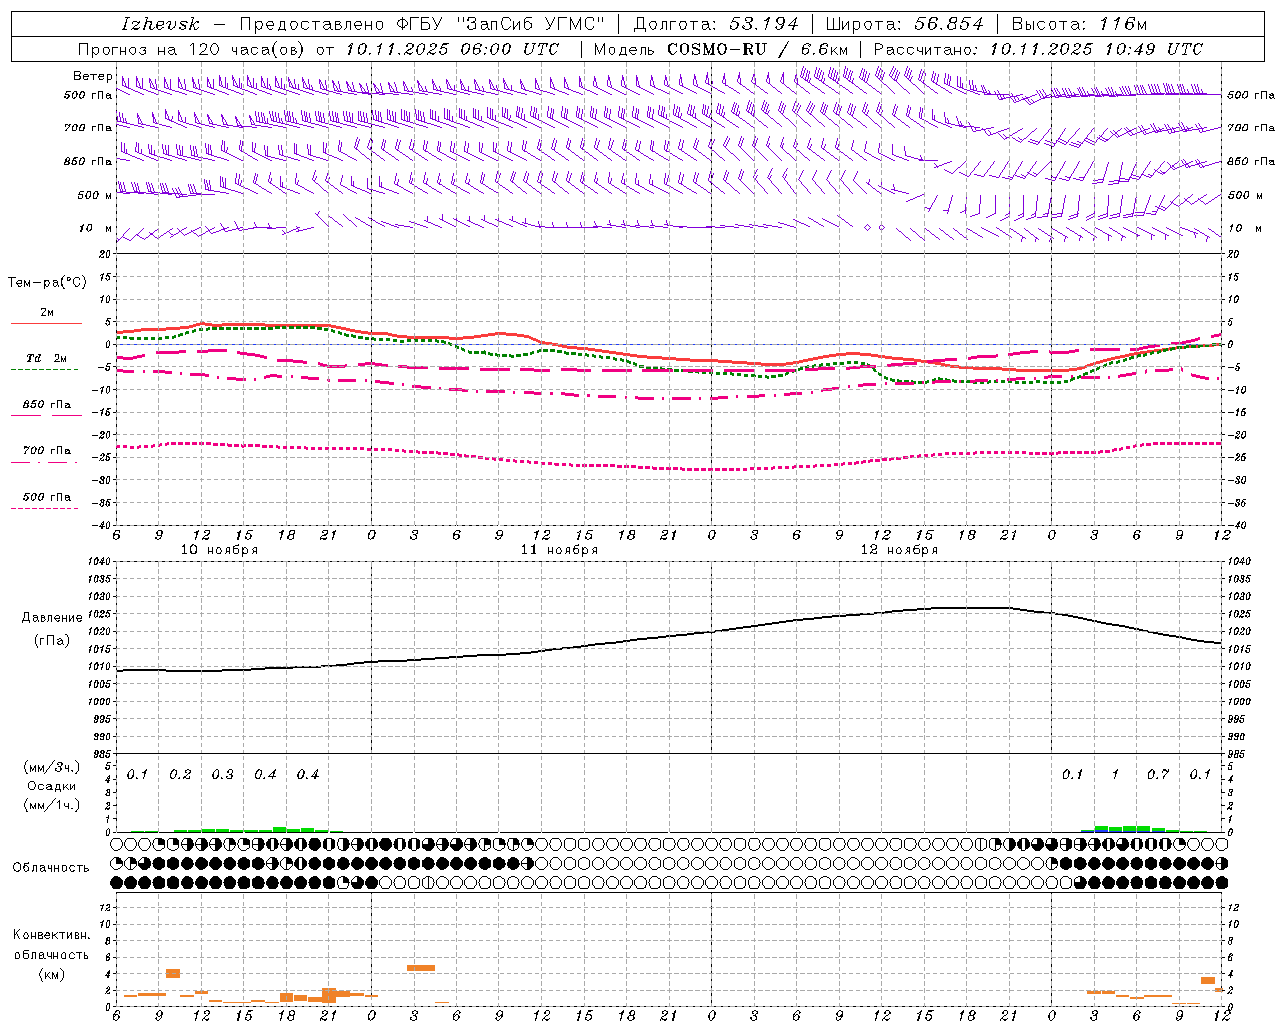The width and height of the screenshot is (1280, 1024).
Task: Click the latitude value "Широта: 56.854"
Action: coord(904,24)
